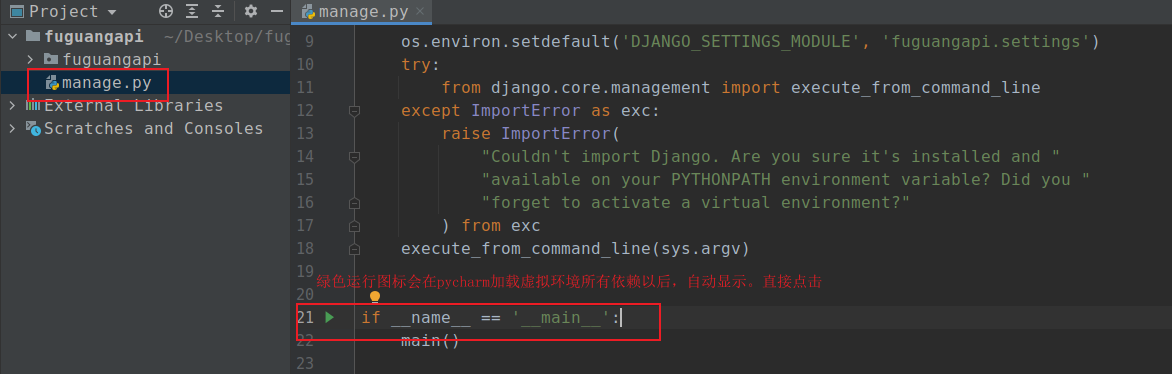Toggle the fold marker beside the execute_from_command_line line

pyautogui.click(x=354, y=249)
